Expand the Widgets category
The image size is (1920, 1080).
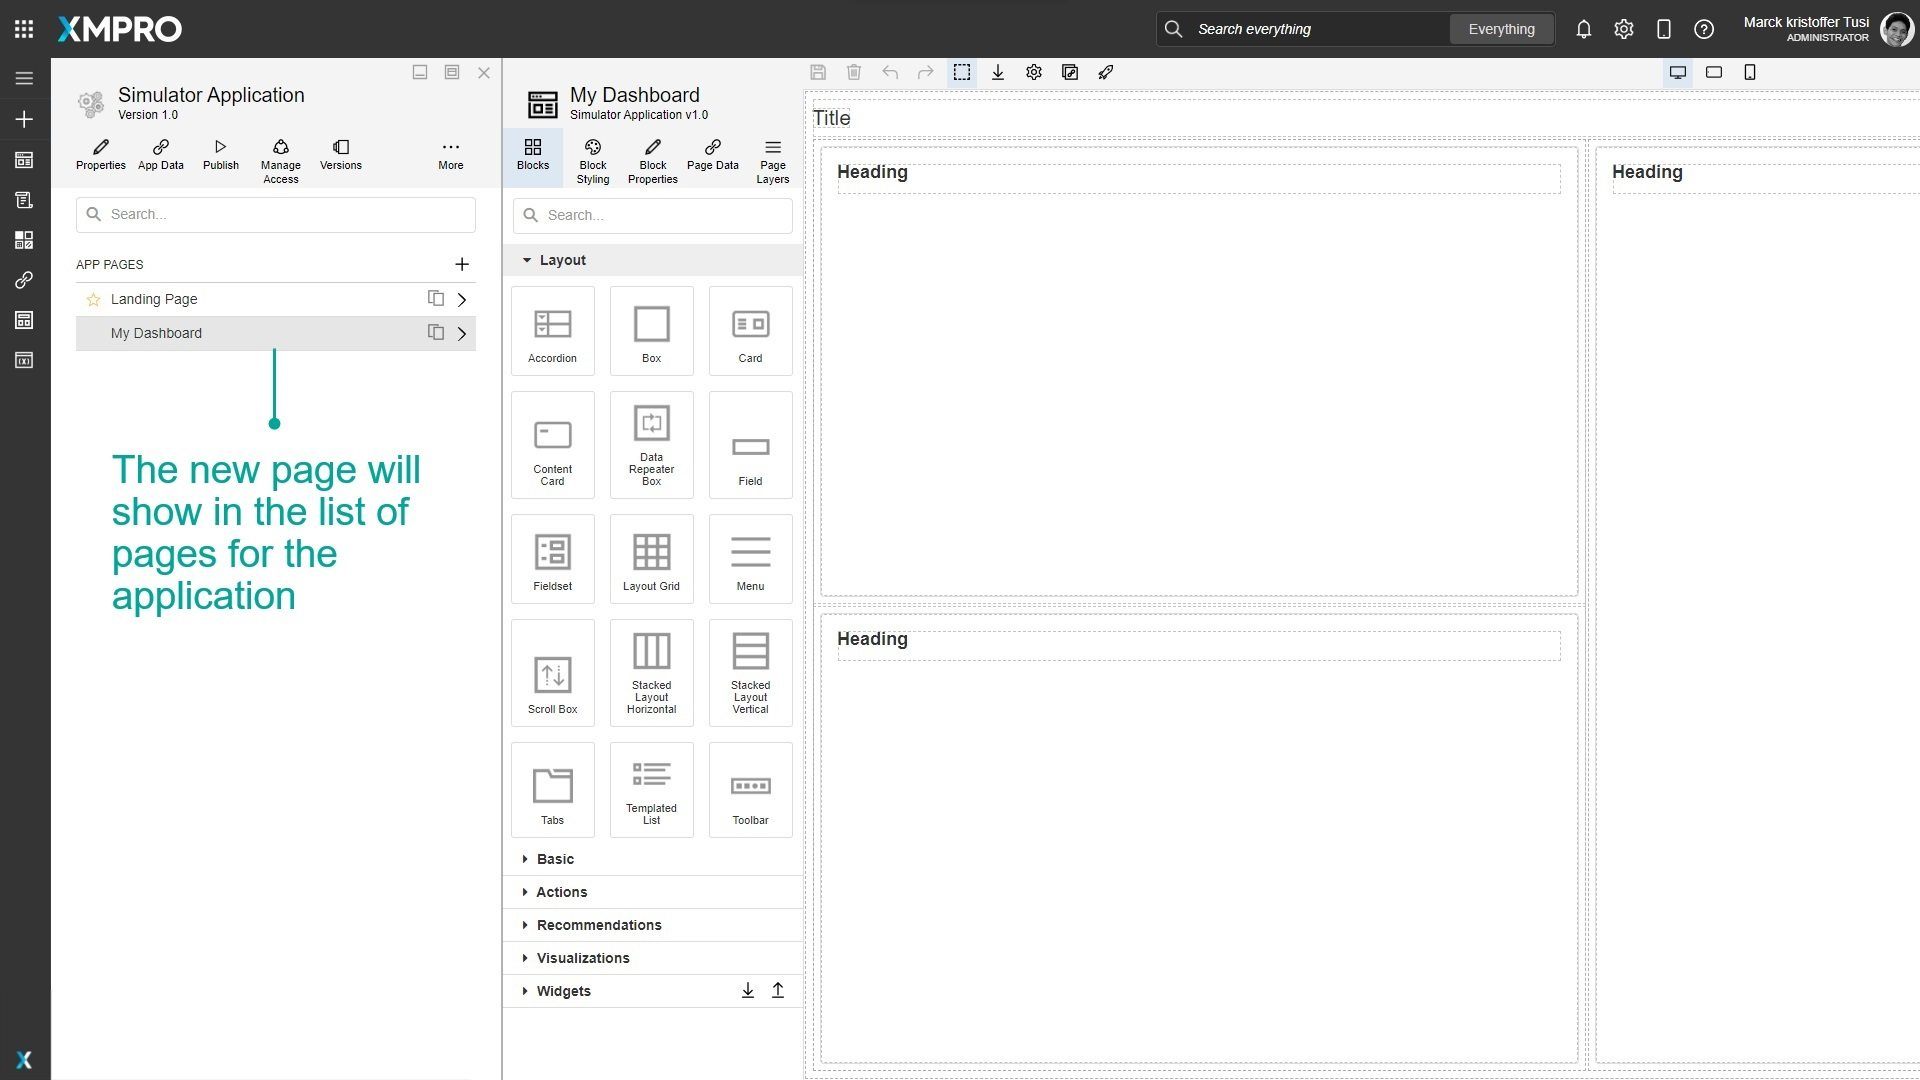coord(563,990)
